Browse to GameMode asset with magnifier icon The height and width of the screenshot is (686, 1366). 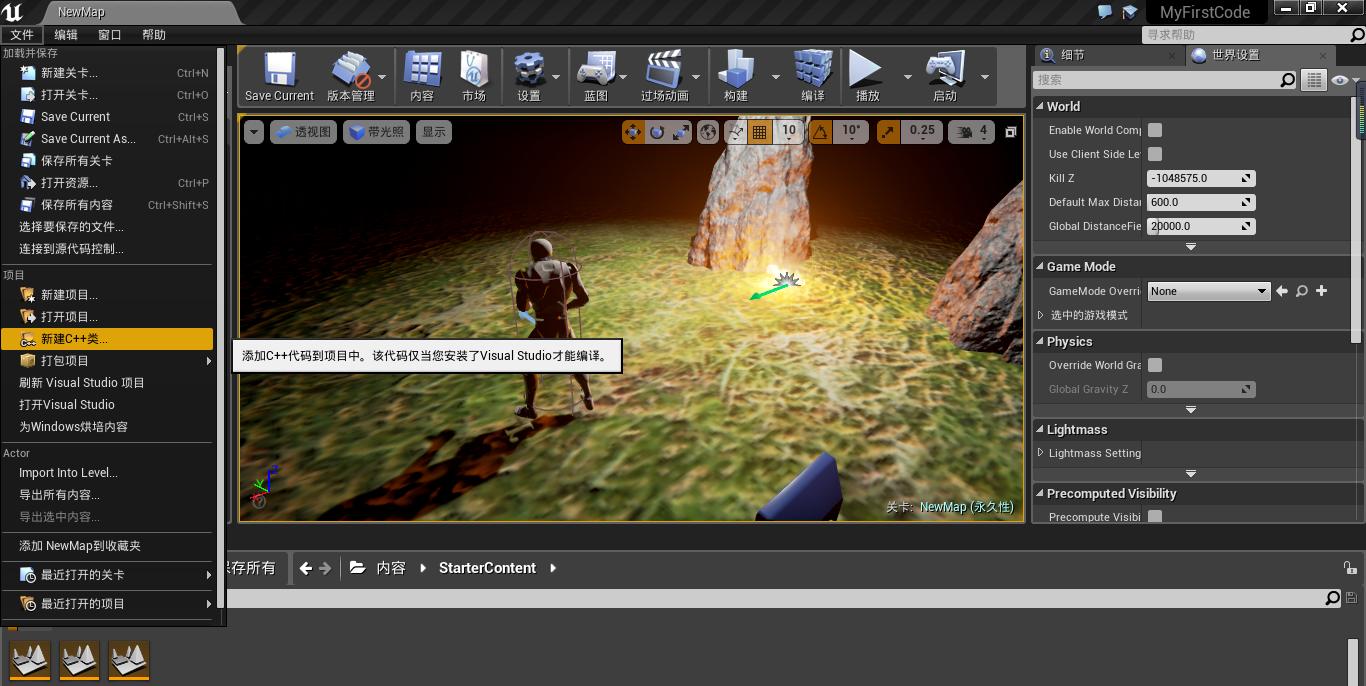1302,291
